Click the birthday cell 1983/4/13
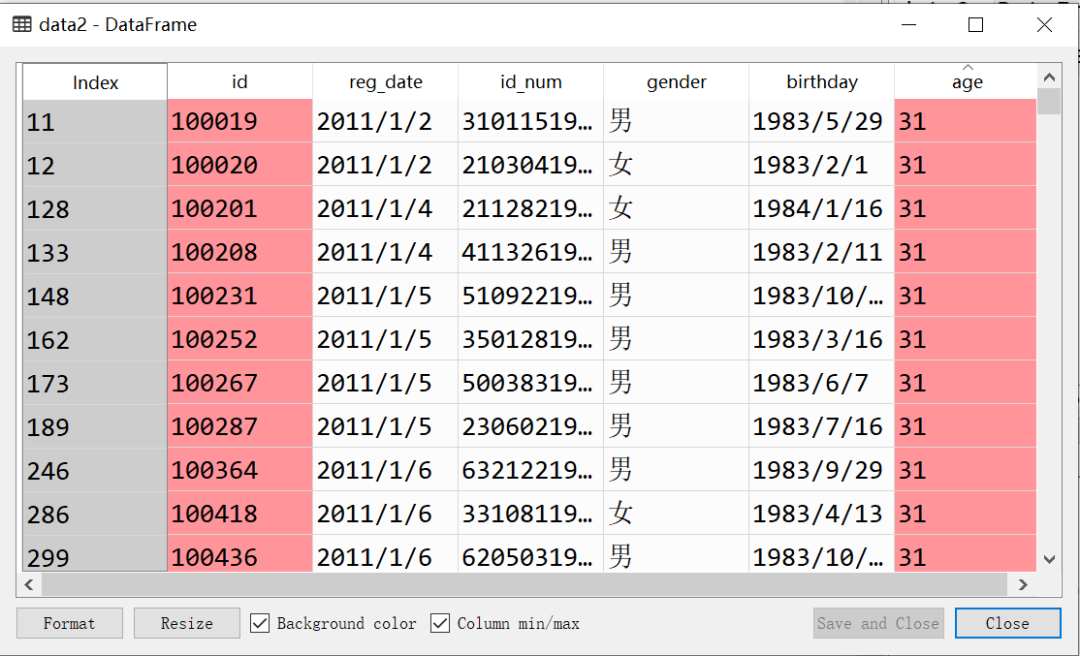 point(821,513)
